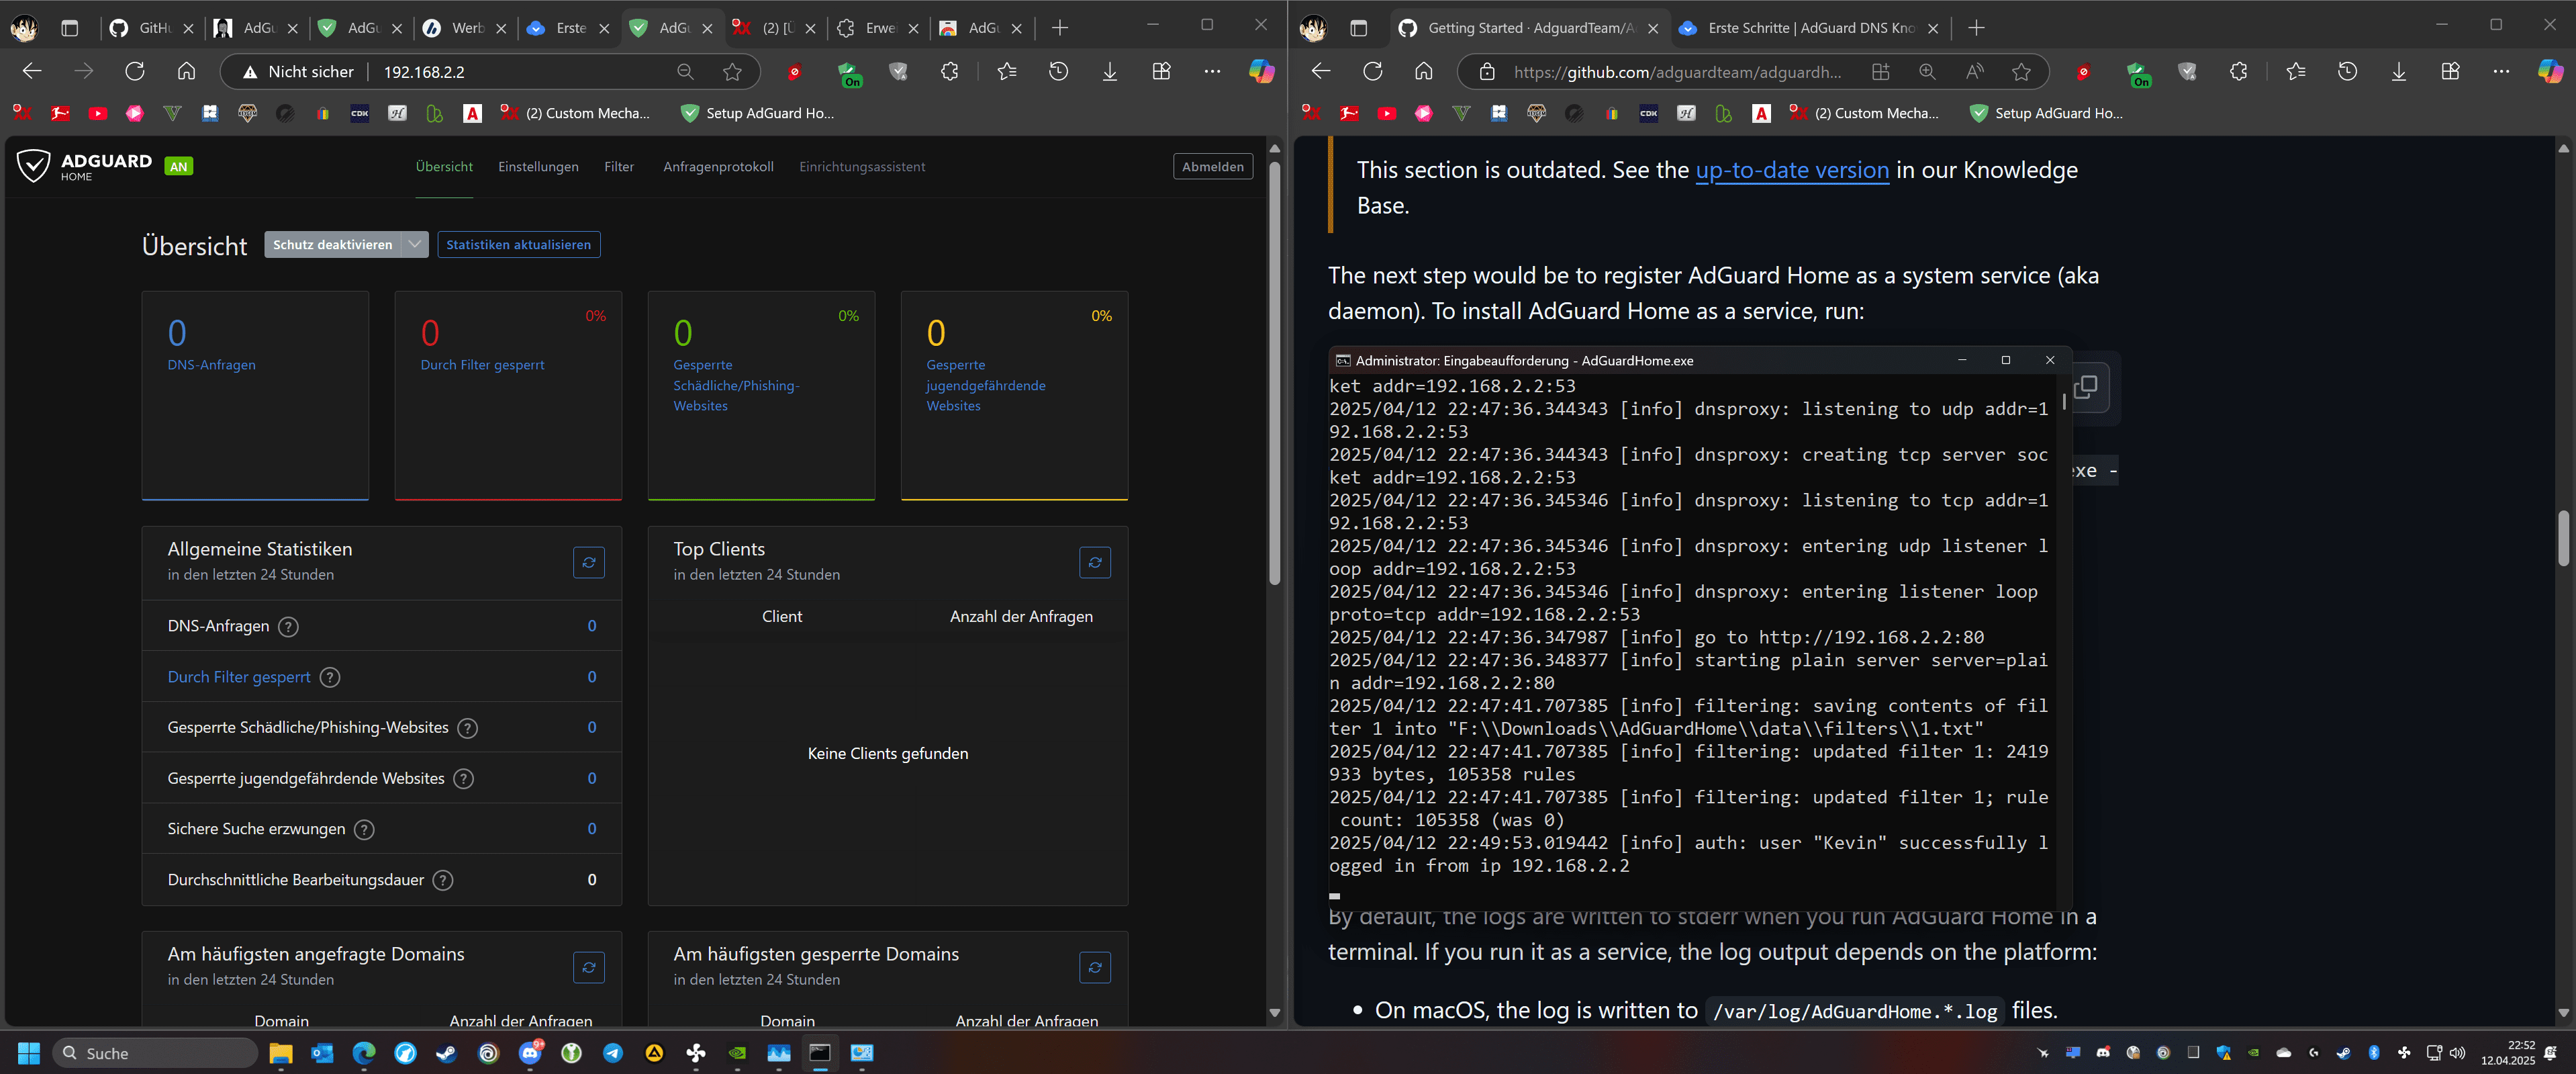Screen dimensions: 2576x1074
Task: Click the Windows taskbar Suche box
Action: coord(155,1053)
